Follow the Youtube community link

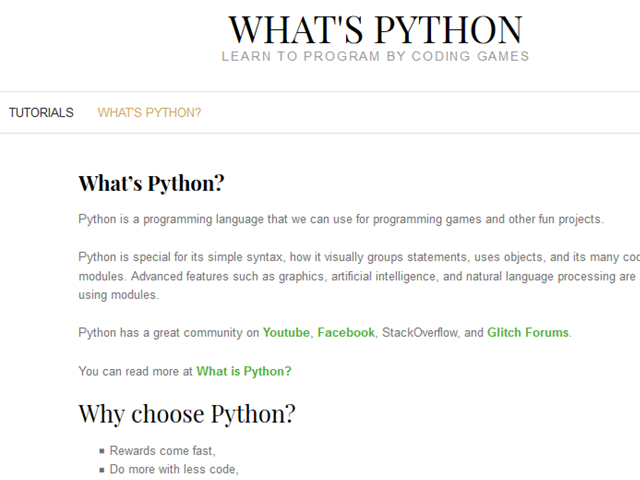coord(287,333)
